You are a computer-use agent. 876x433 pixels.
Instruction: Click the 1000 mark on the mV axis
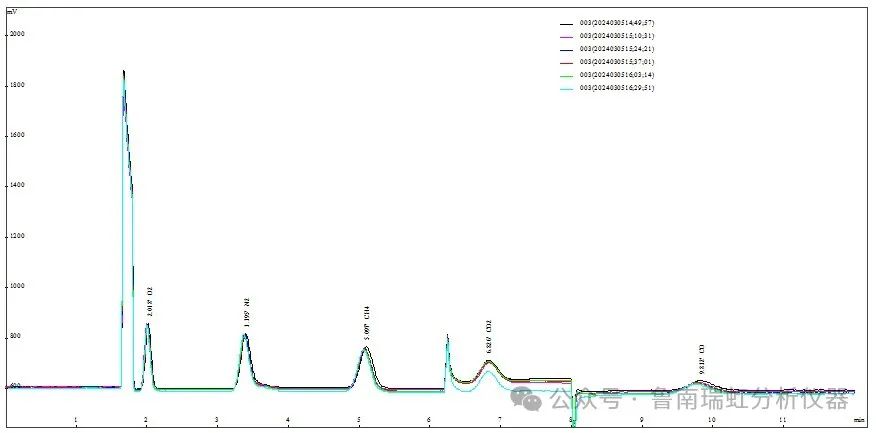pyautogui.click(x=17, y=286)
